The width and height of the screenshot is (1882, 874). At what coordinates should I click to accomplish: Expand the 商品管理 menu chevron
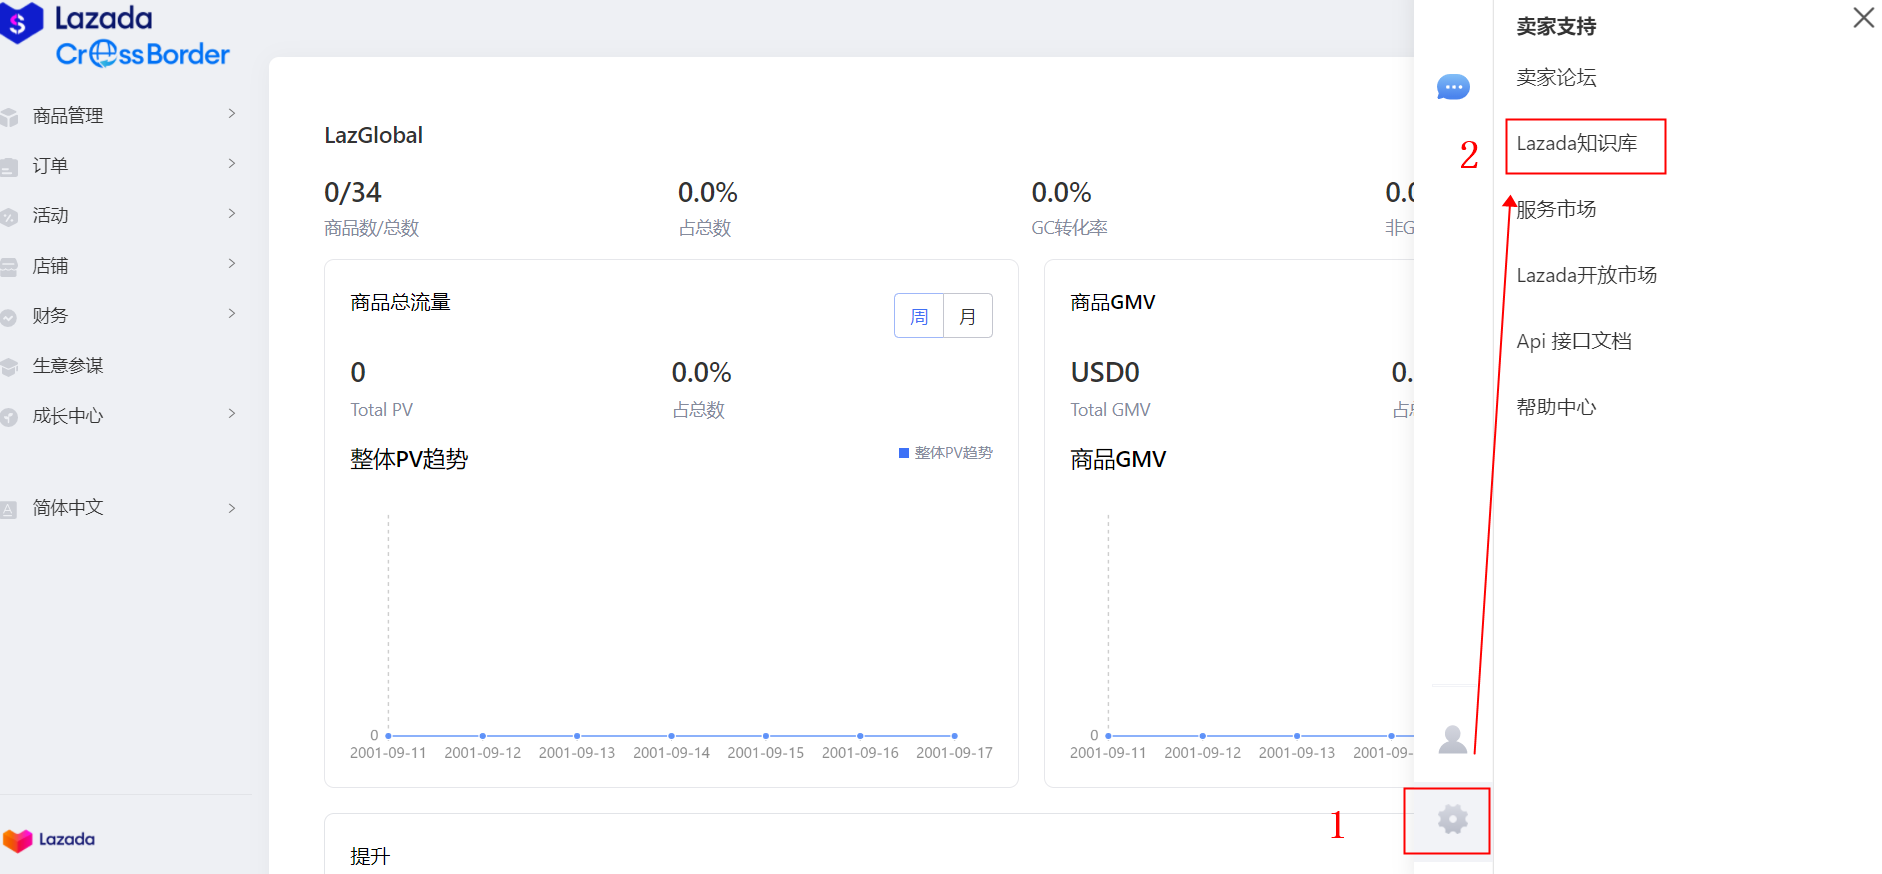[x=232, y=114]
